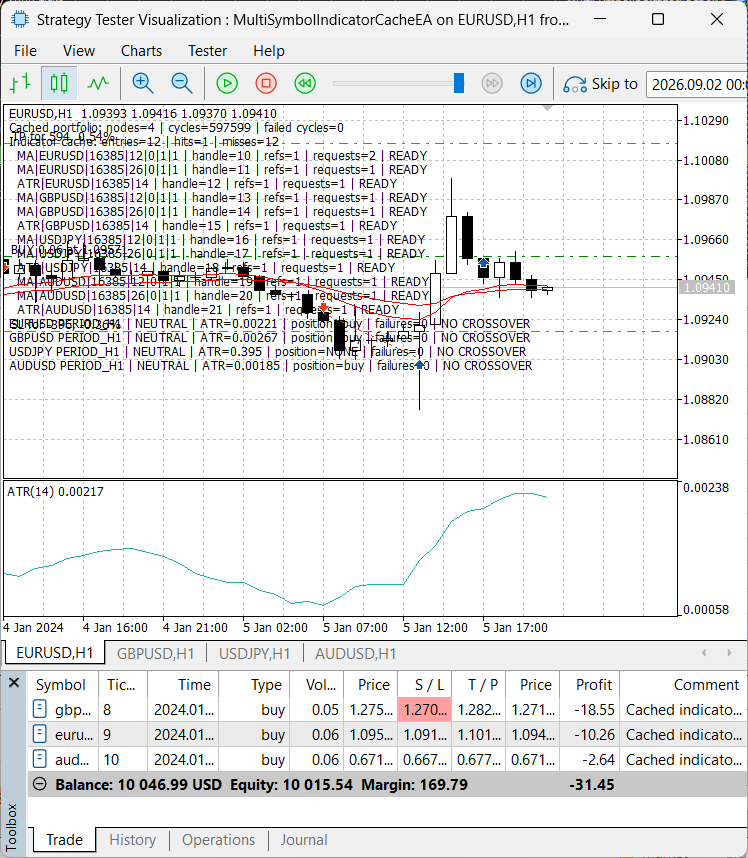Click the Toolbox vertical label
748x858 pixels.
pos(12,826)
